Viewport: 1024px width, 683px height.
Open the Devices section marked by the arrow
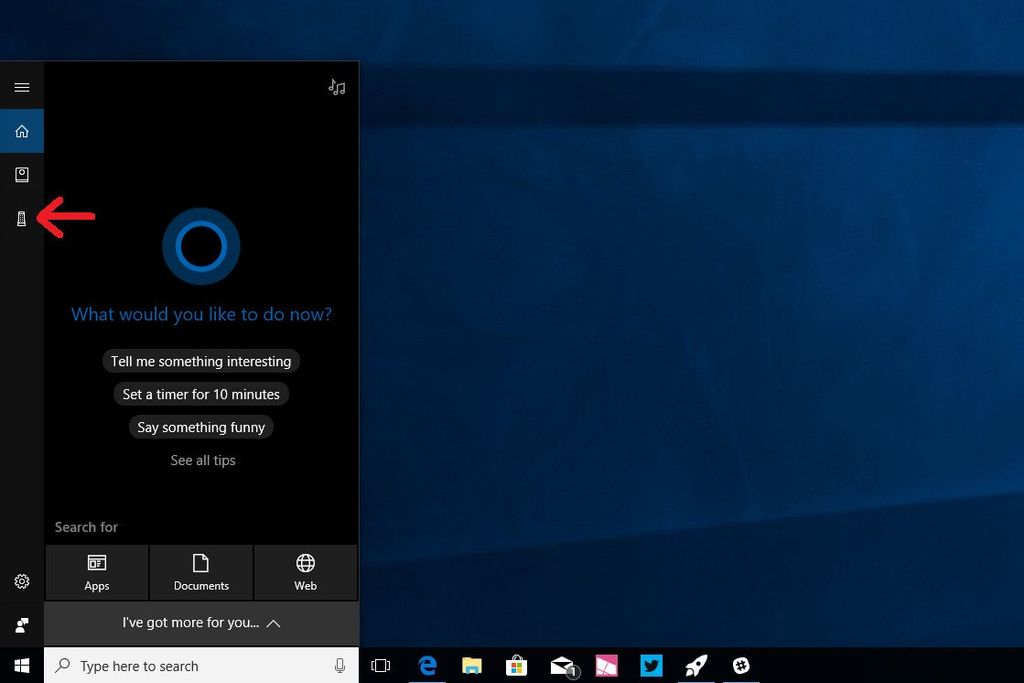coord(21,217)
